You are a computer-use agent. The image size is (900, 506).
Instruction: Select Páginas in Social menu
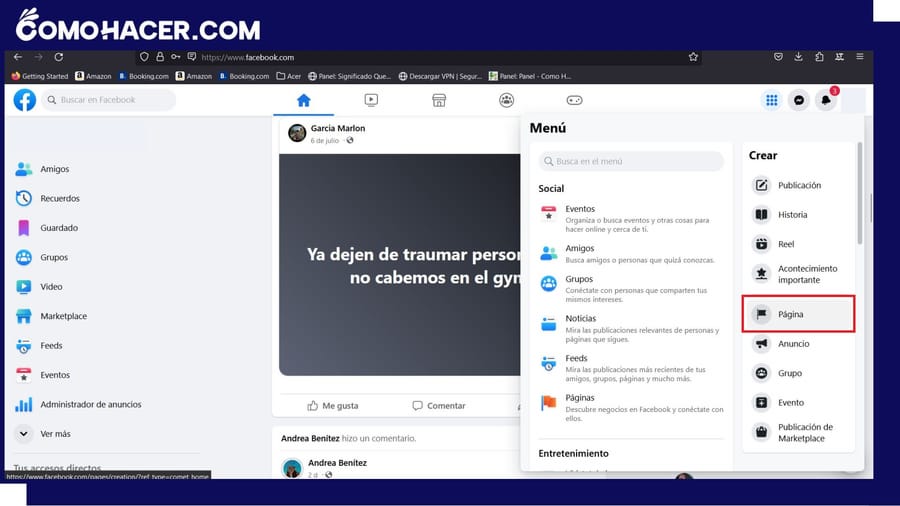coord(631,407)
